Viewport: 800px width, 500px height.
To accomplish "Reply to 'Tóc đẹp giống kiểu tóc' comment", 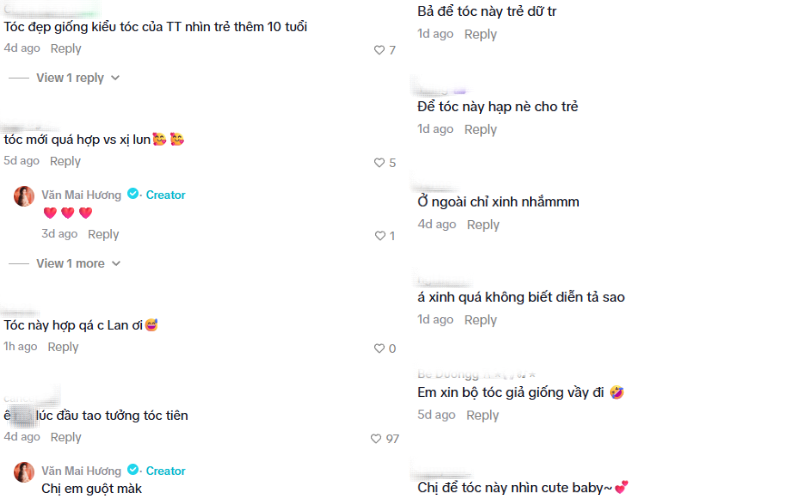I will click(x=66, y=49).
